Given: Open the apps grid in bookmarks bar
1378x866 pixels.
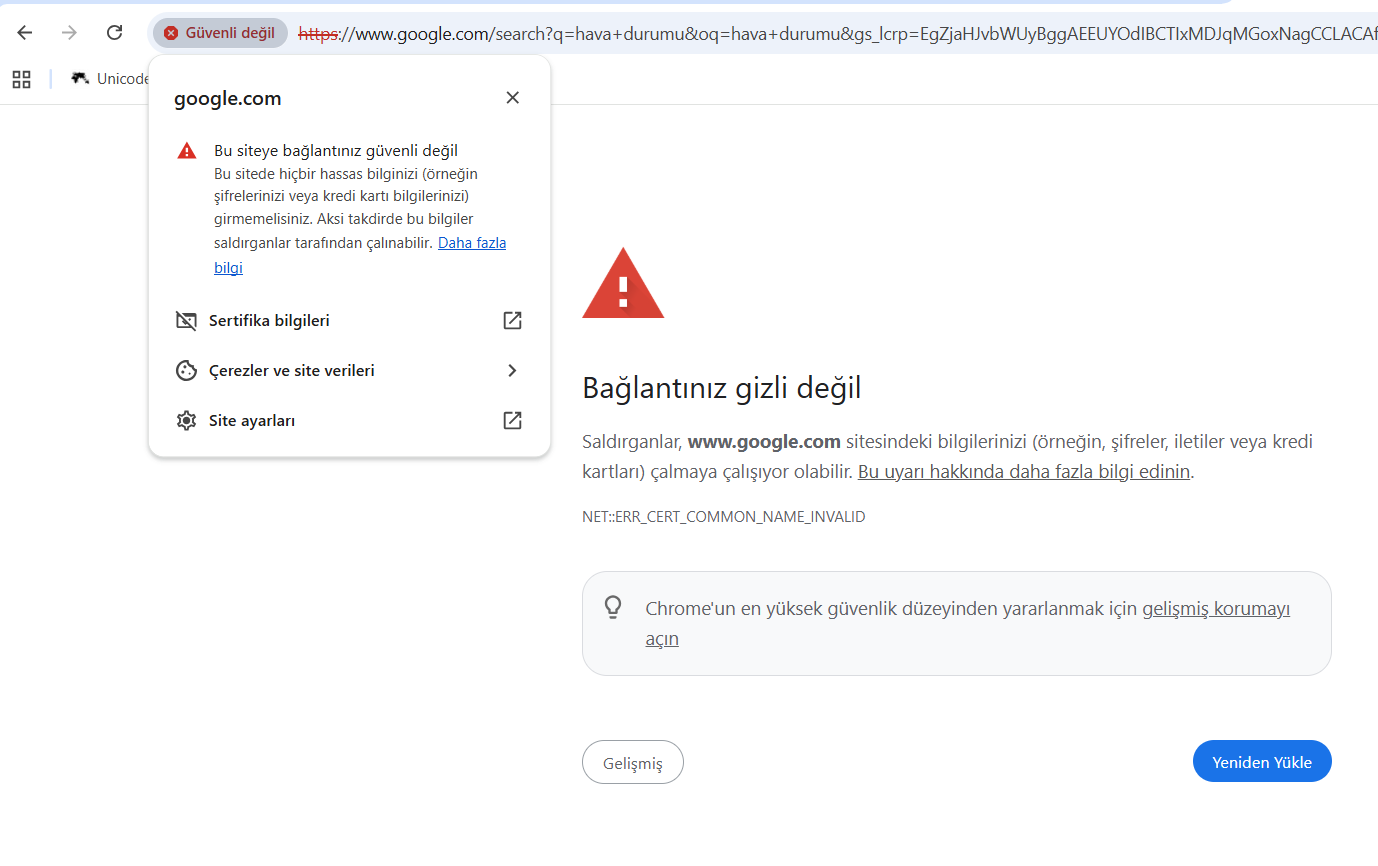Looking at the screenshot, I should point(21,79).
